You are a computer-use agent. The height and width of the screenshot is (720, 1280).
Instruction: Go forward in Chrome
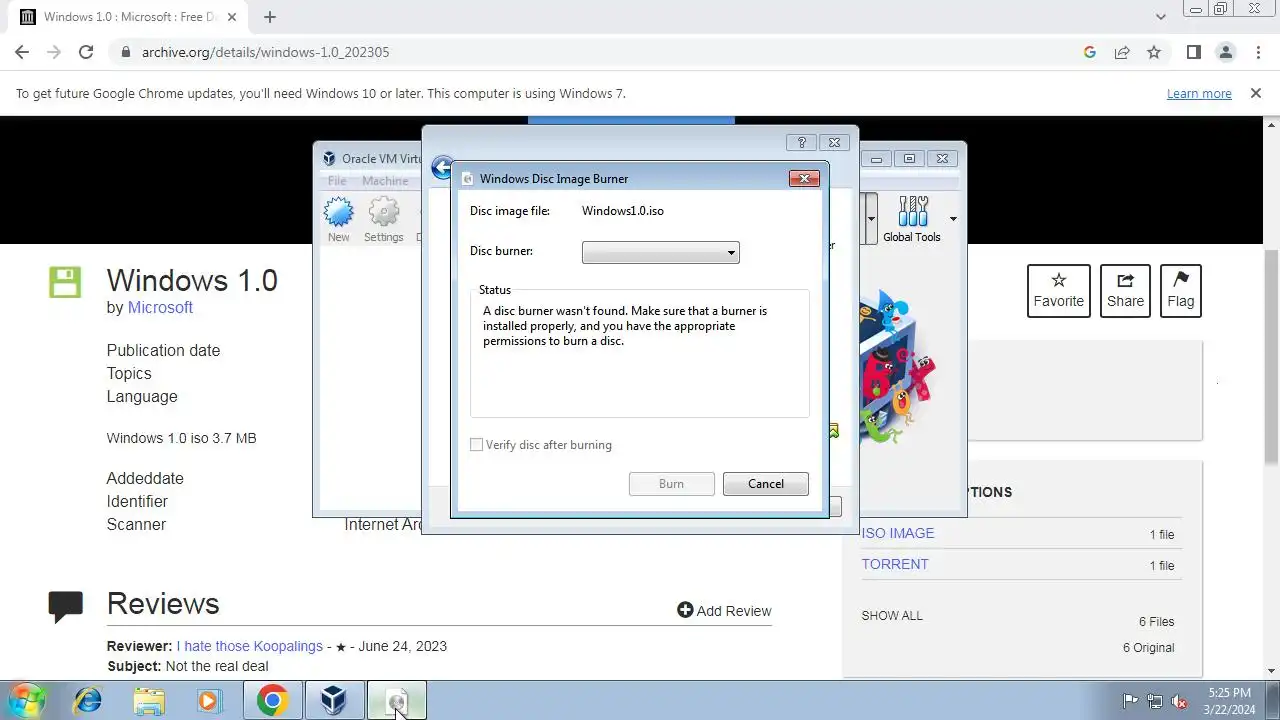[54, 52]
